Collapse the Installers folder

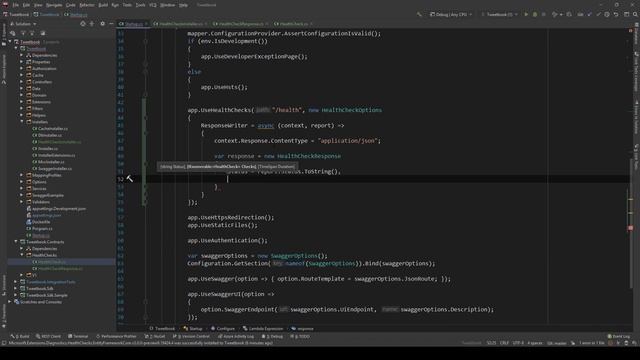tap(22, 122)
